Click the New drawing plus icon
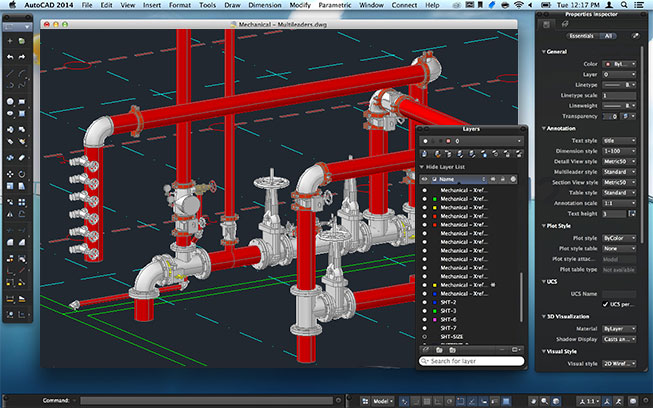The height and width of the screenshot is (408, 653). (x=10, y=41)
